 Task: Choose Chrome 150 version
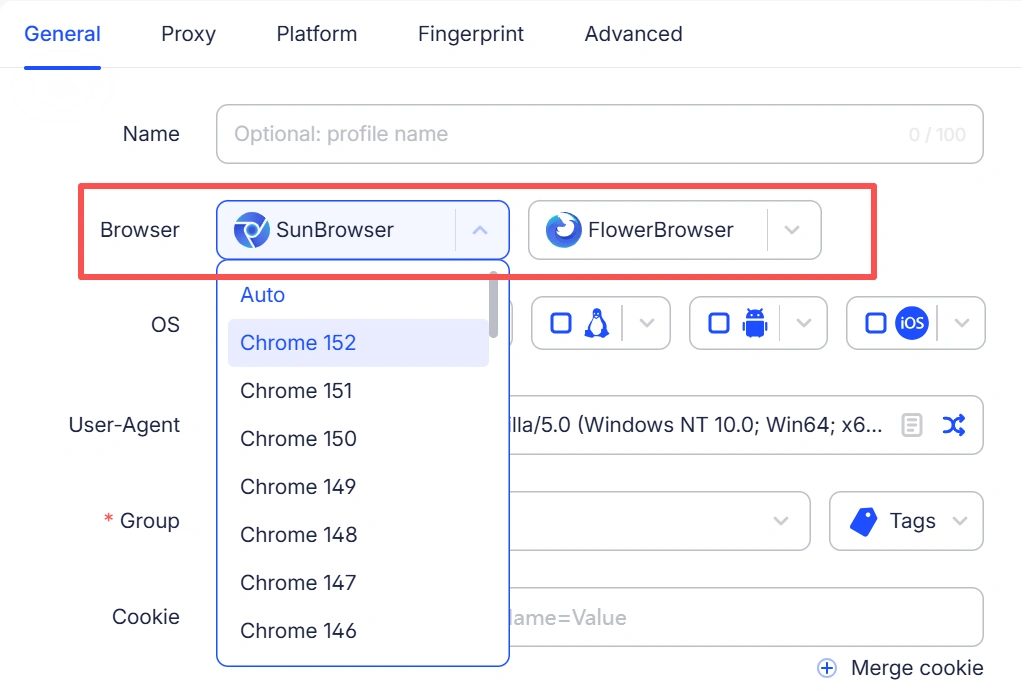click(358, 439)
